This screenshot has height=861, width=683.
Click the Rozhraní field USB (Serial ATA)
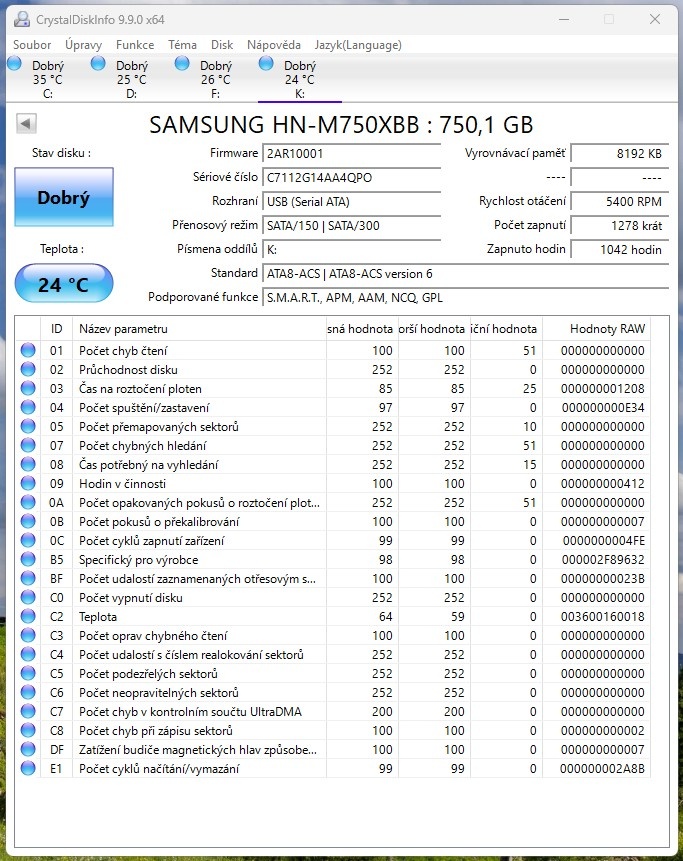(351, 202)
